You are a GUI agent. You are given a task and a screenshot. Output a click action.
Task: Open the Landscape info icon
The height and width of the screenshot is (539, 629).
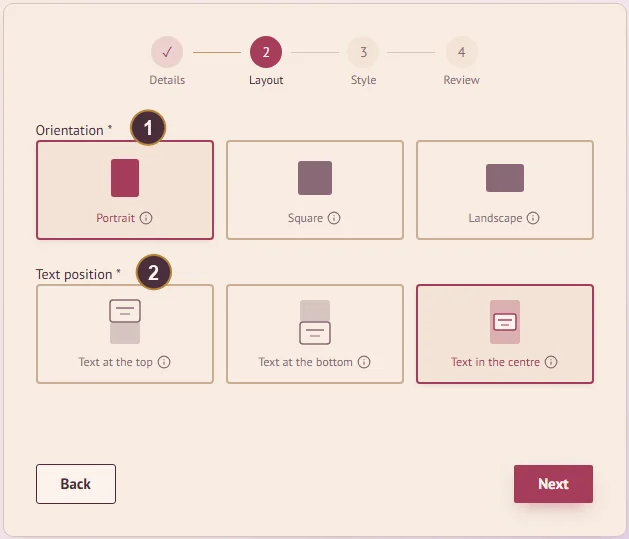(533, 218)
